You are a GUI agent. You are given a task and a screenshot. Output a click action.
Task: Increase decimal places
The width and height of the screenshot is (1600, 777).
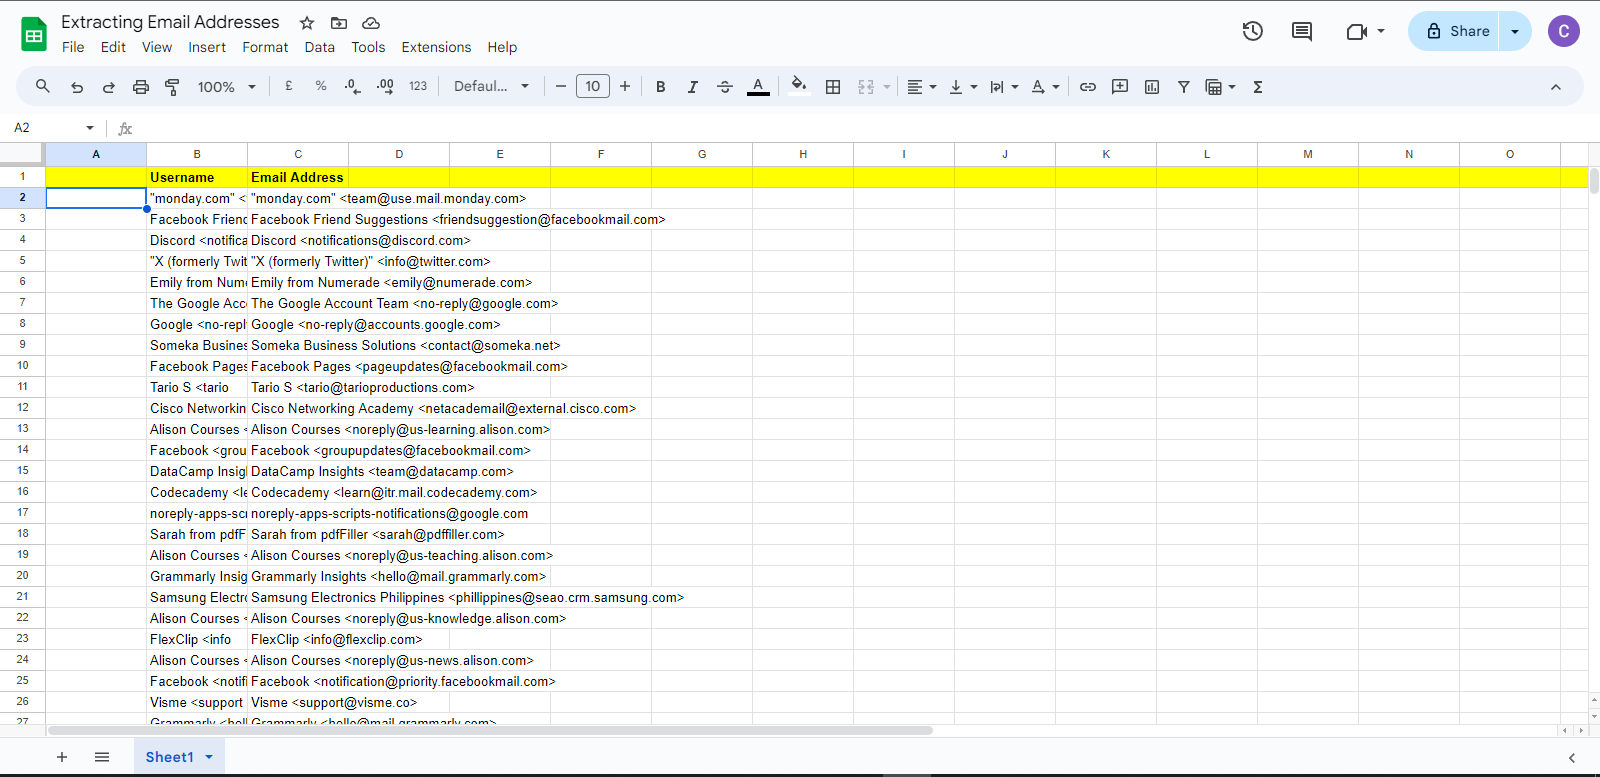coord(385,87)
